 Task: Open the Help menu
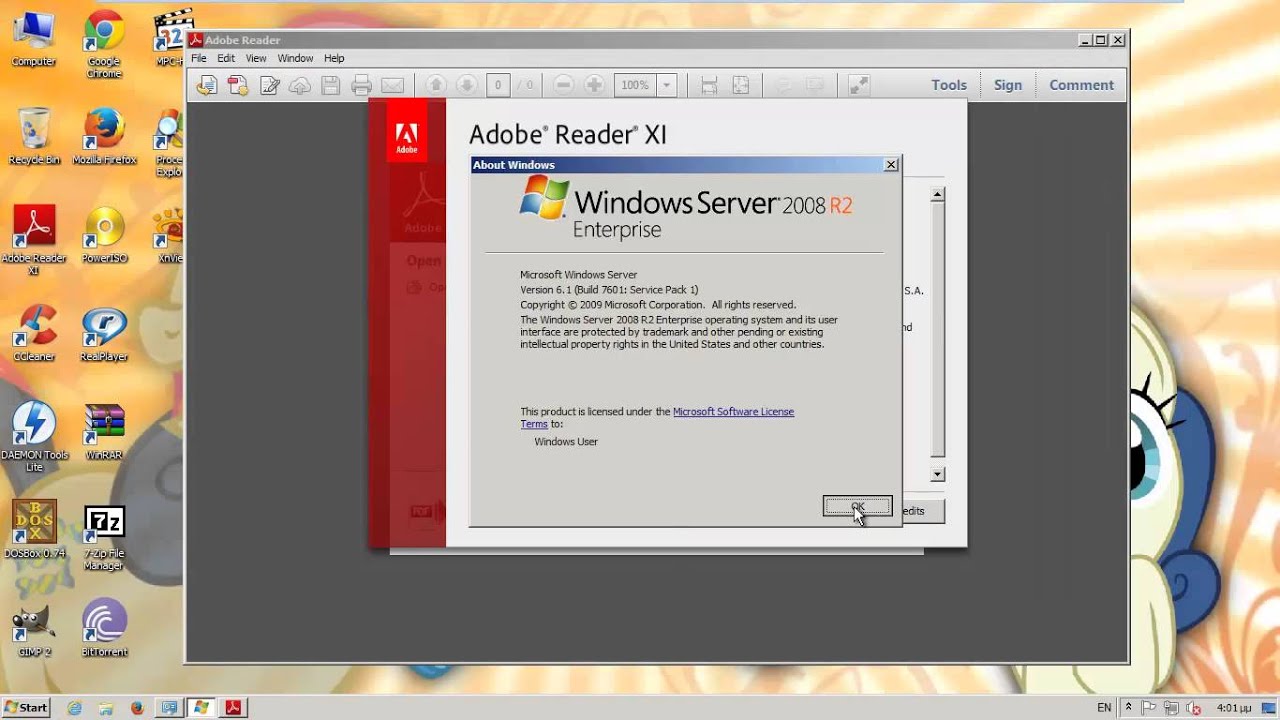coord(334,58)
